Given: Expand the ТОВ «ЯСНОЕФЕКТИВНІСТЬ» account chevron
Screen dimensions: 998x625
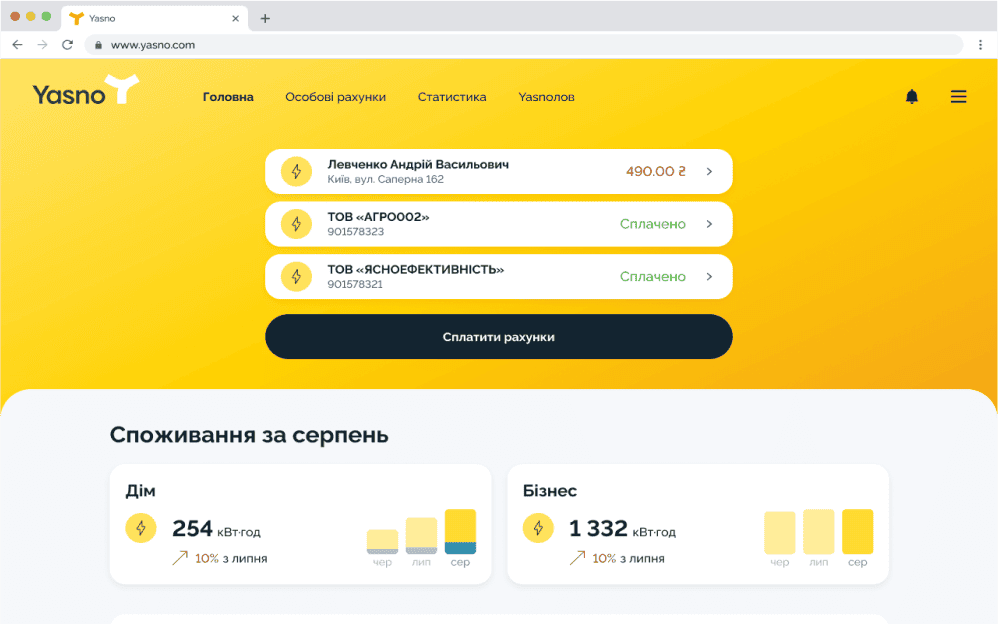Looking at the screenshot, I should [x=709, y=277].
